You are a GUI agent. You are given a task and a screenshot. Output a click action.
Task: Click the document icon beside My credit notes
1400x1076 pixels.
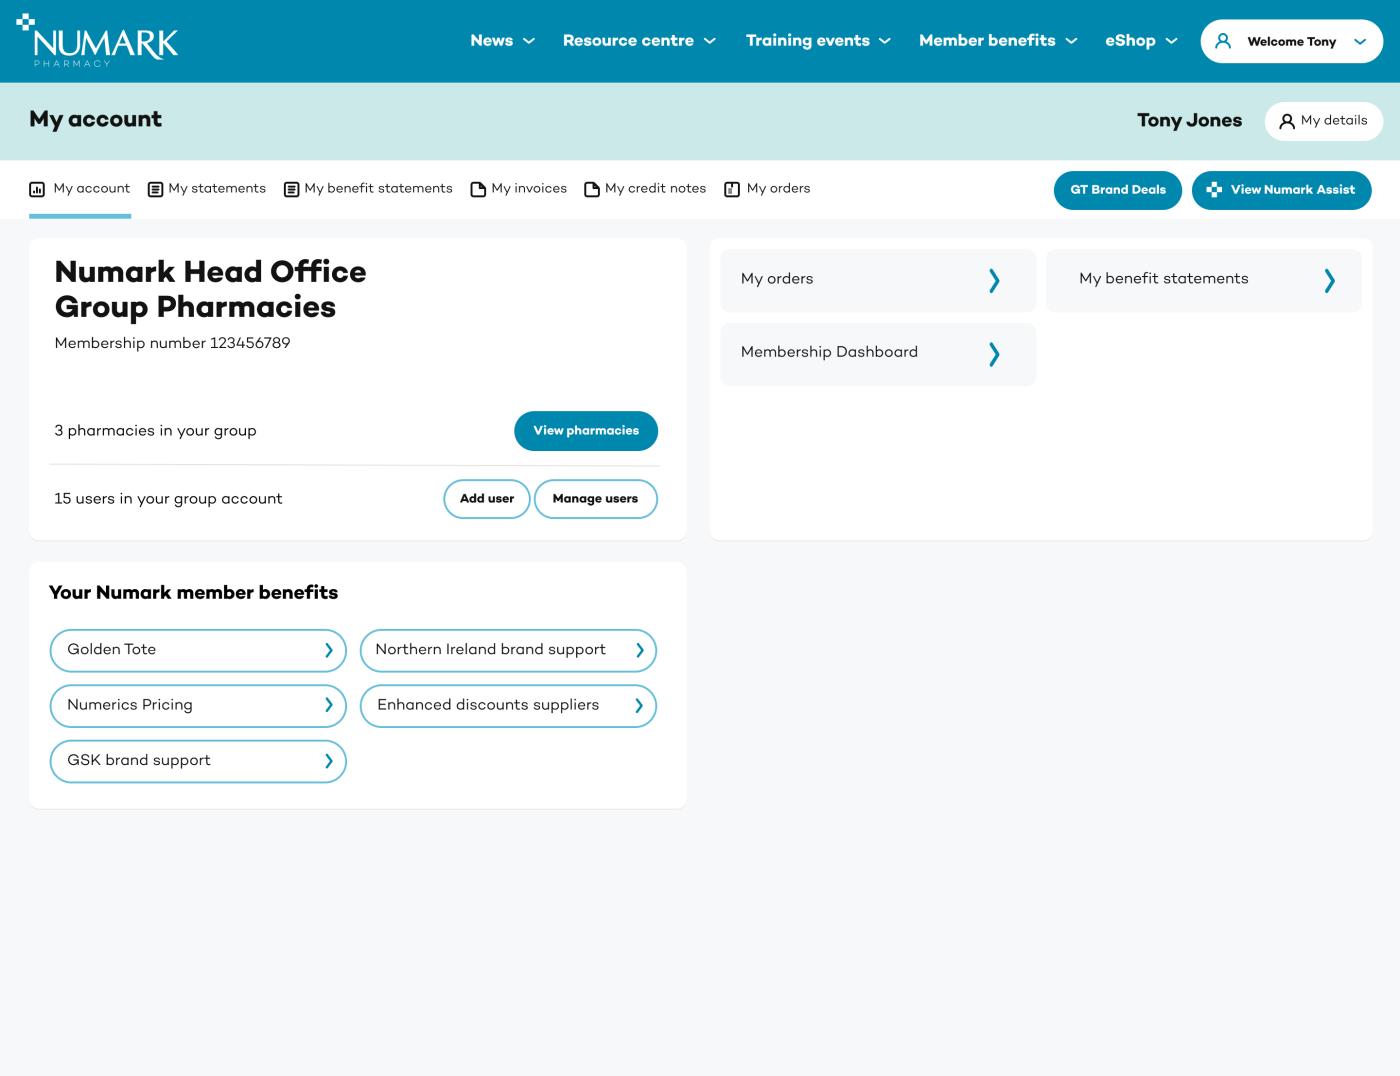[592, 189]
